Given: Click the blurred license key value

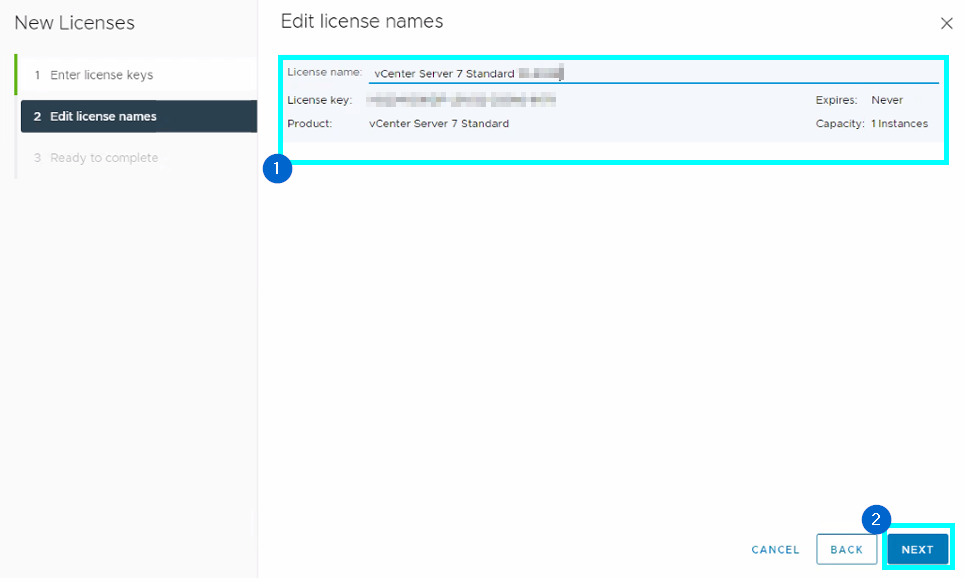Looking at the screenshot, I should [x=462, y=100].
